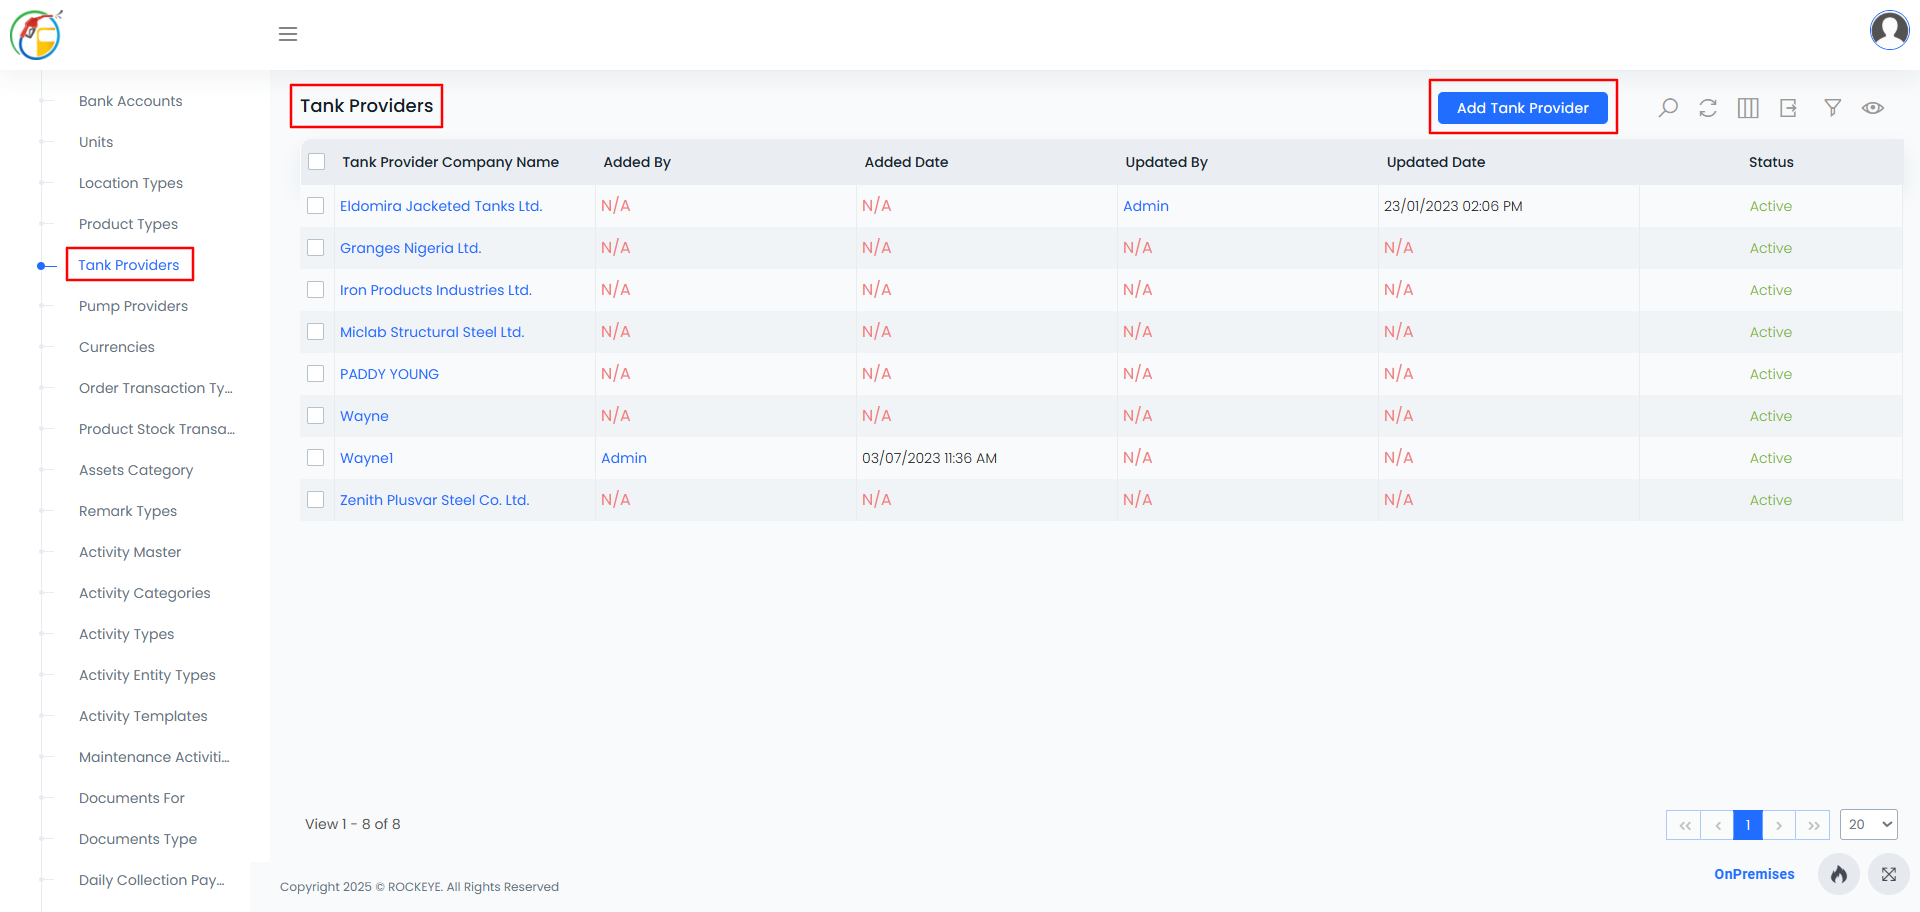The image size is (1920, 912).
Task: Go to last page in pagination
Action: tap(1813, 825)
